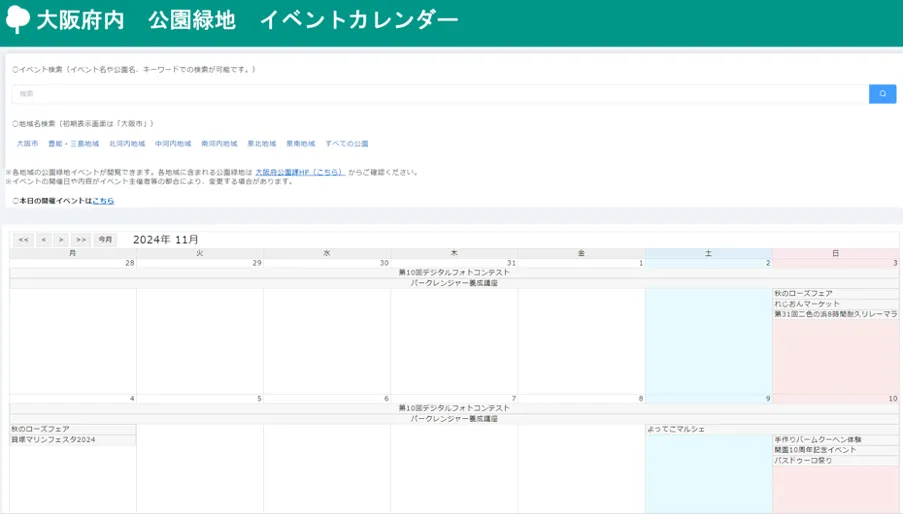Open the よってこマルシェ event

(x=676, y=429)
